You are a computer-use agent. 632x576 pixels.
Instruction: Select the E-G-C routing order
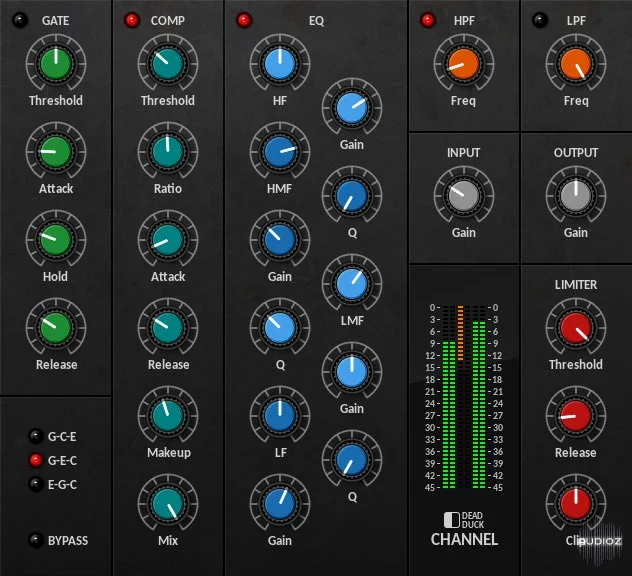pos(36,484)
